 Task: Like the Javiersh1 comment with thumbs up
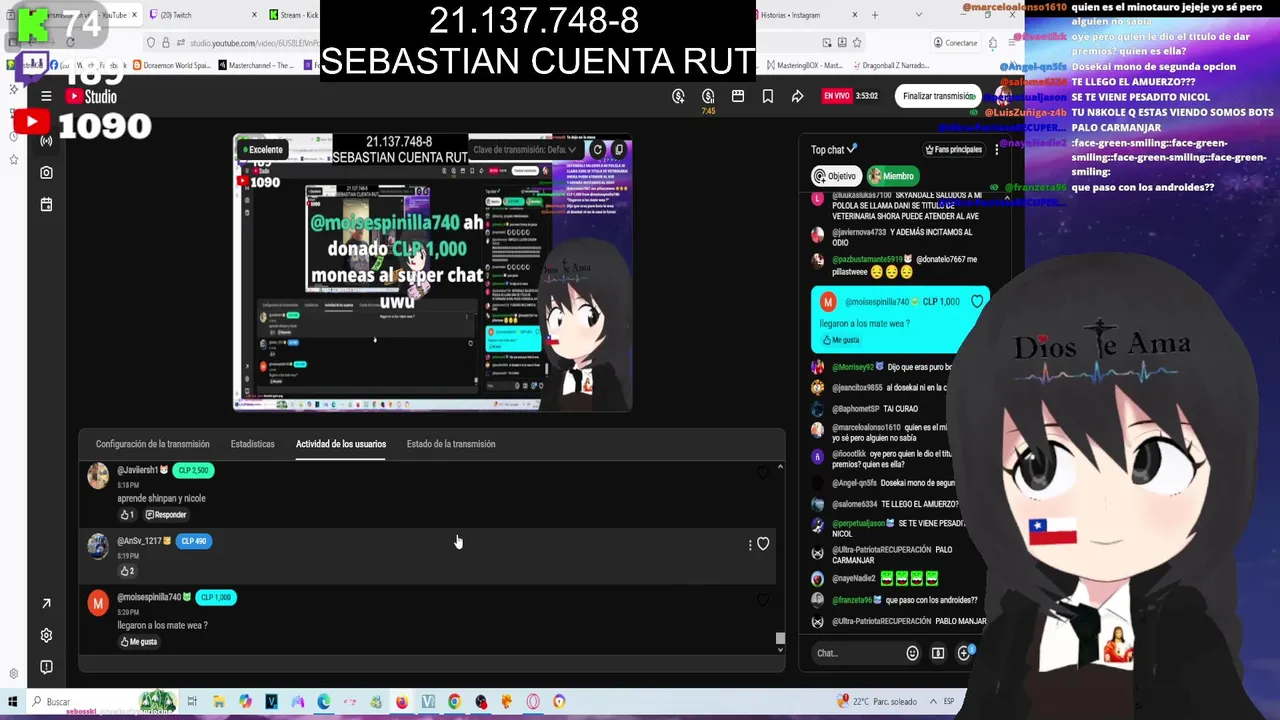pyautogui.click(x=127, y=515)
